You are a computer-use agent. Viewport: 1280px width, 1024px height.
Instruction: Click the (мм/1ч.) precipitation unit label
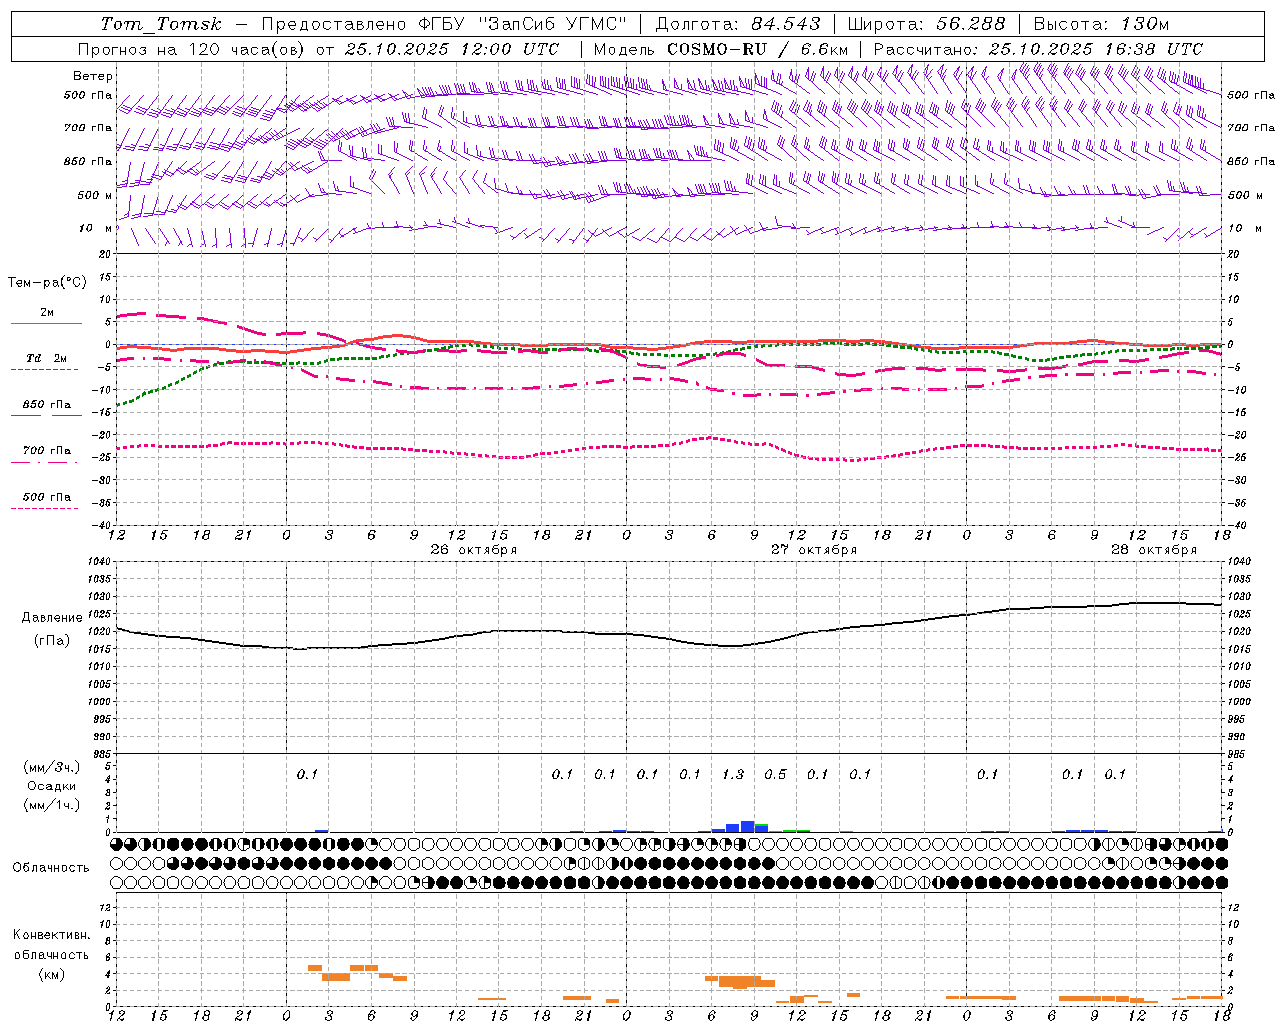[52, 805]
